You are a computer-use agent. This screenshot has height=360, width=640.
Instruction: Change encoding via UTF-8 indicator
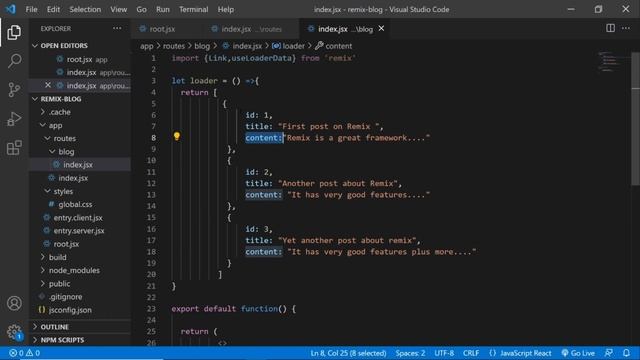[444, 353]
